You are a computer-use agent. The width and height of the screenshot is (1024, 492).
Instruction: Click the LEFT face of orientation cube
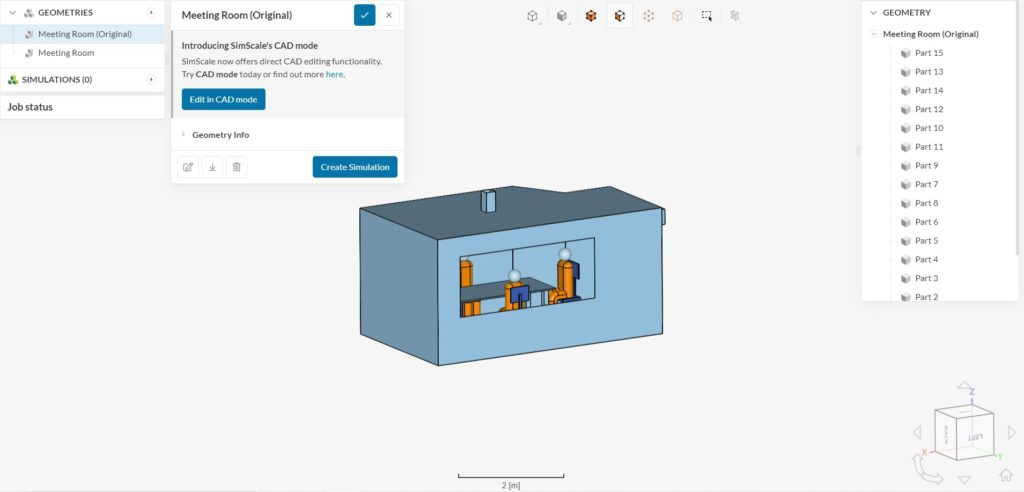coord(974,436)
